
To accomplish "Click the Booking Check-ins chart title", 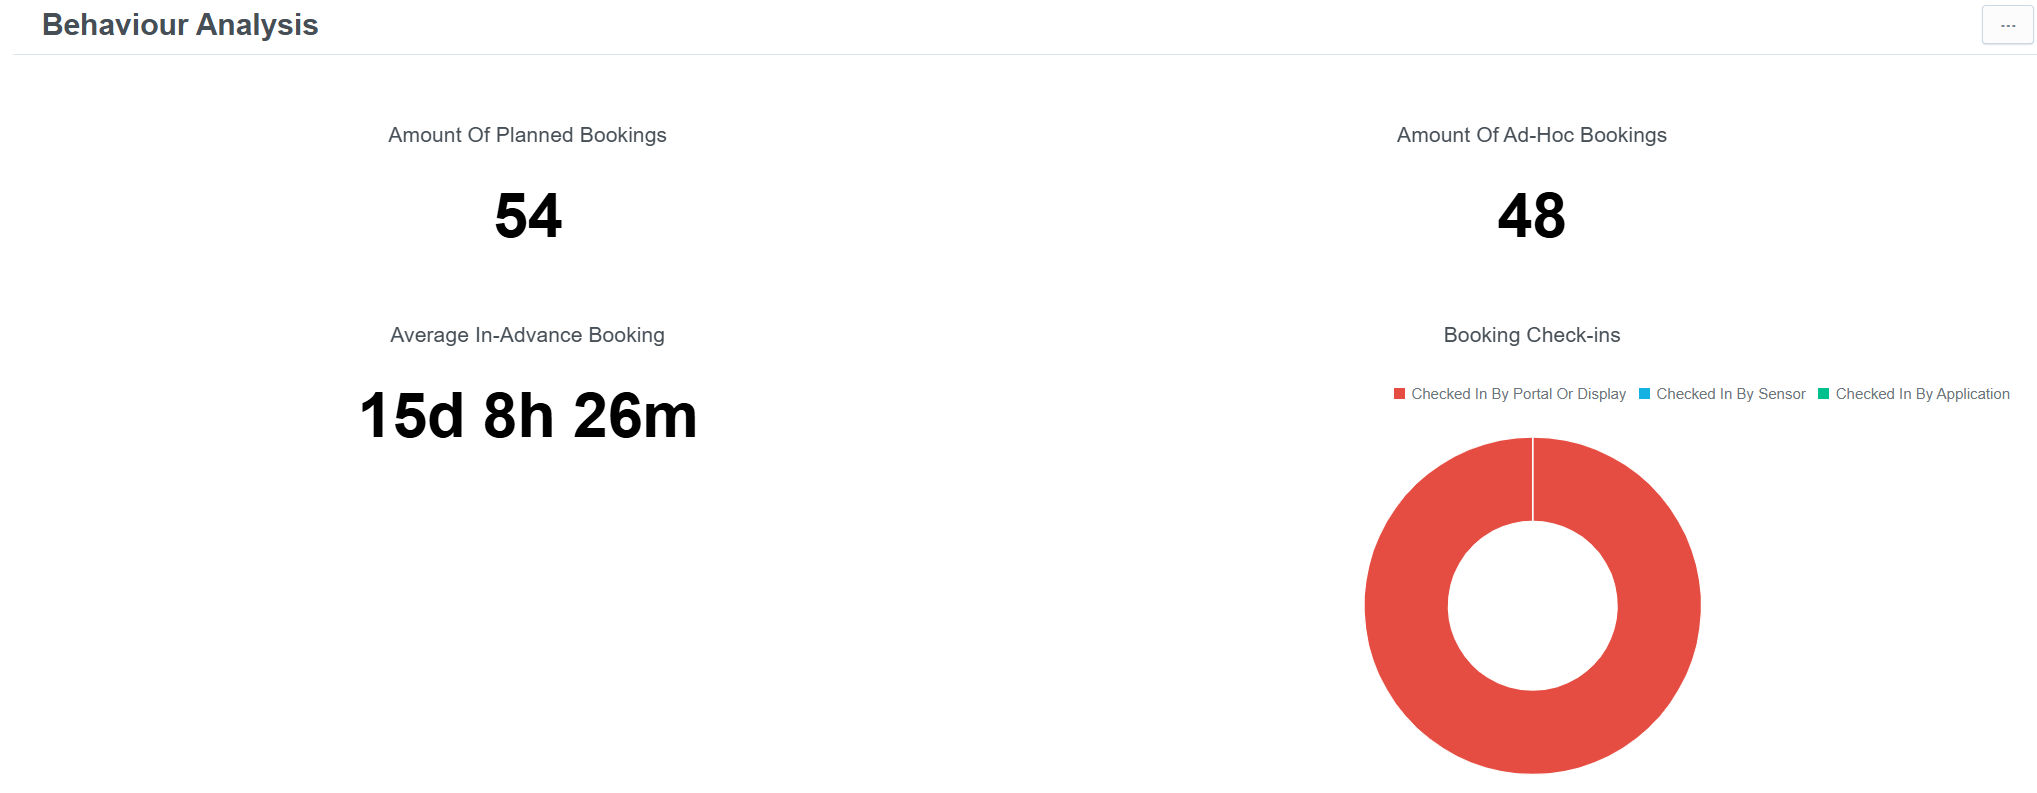I will coord(1531,335).
